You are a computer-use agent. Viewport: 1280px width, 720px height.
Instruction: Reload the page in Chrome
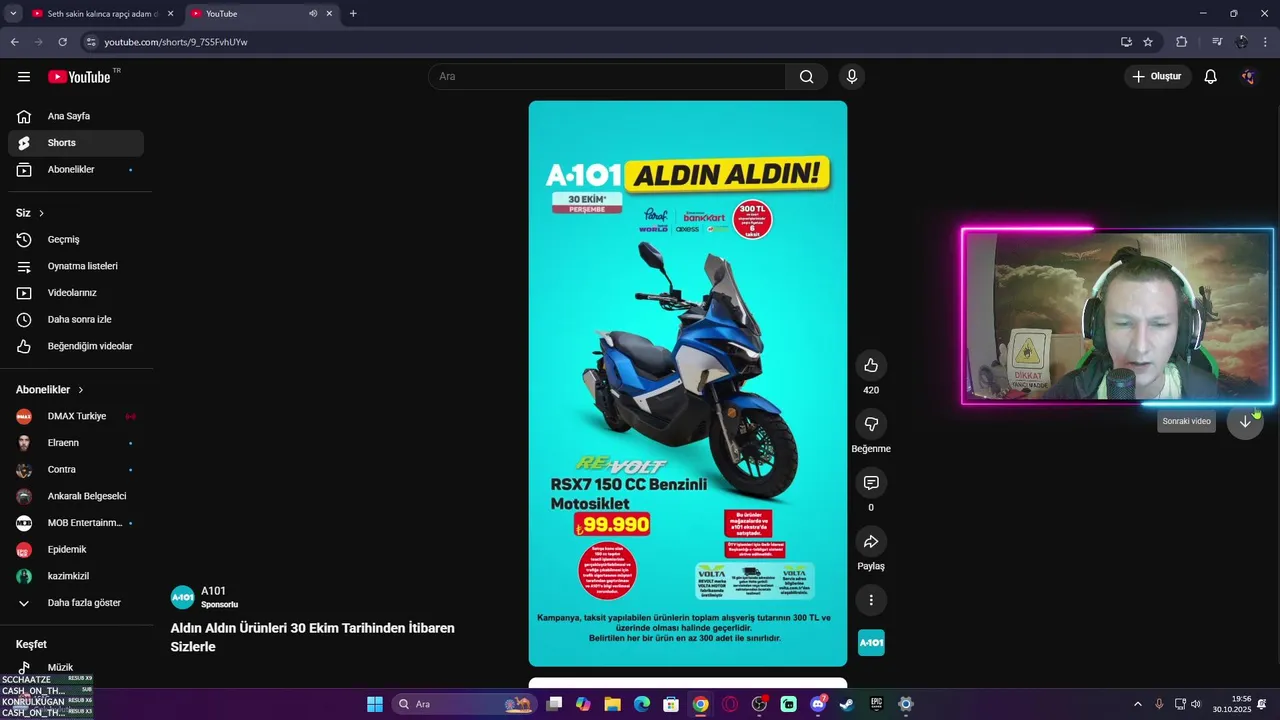click(x=62, y=42)
